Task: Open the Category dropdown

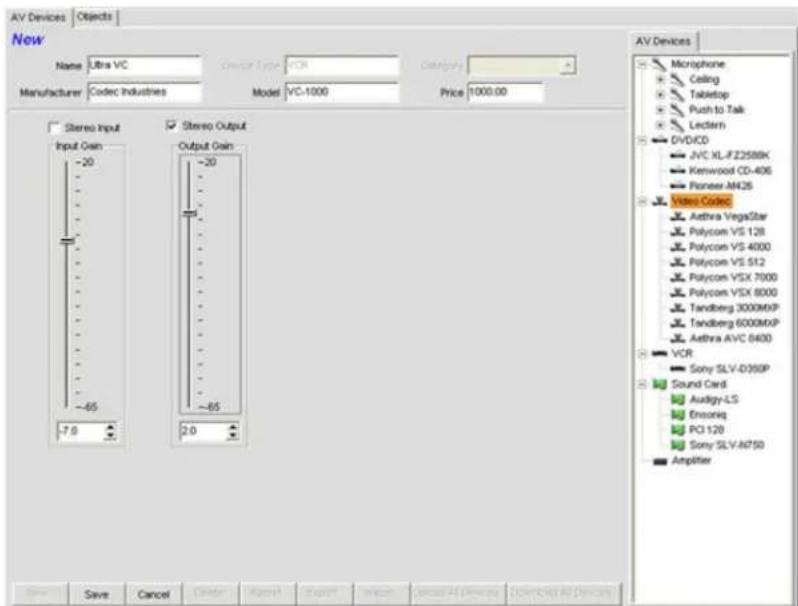Action: (568, 66)
